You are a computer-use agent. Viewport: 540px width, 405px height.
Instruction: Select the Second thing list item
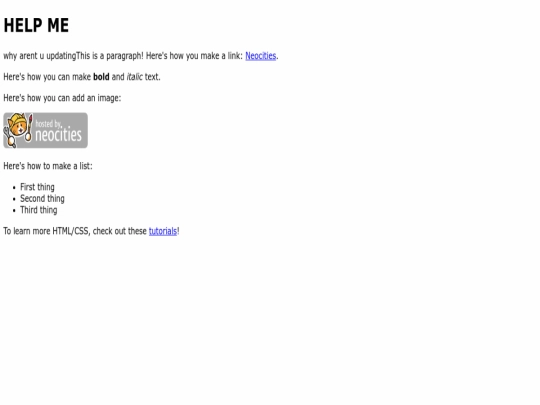pyautogui.click(x=42, y=199)
